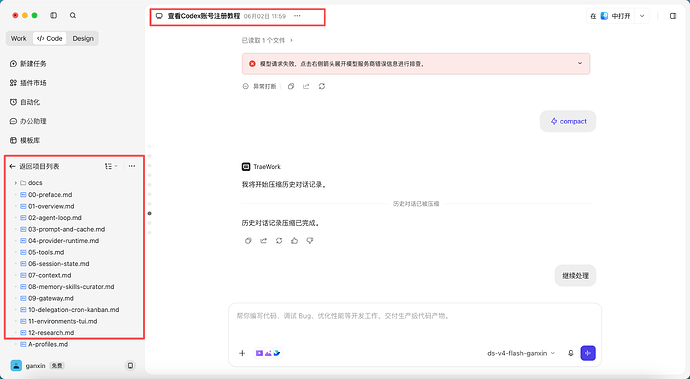Go back with 返回项目列表 arrow
The width and height of the screenshot is (690, 379).
click(12, 166)
